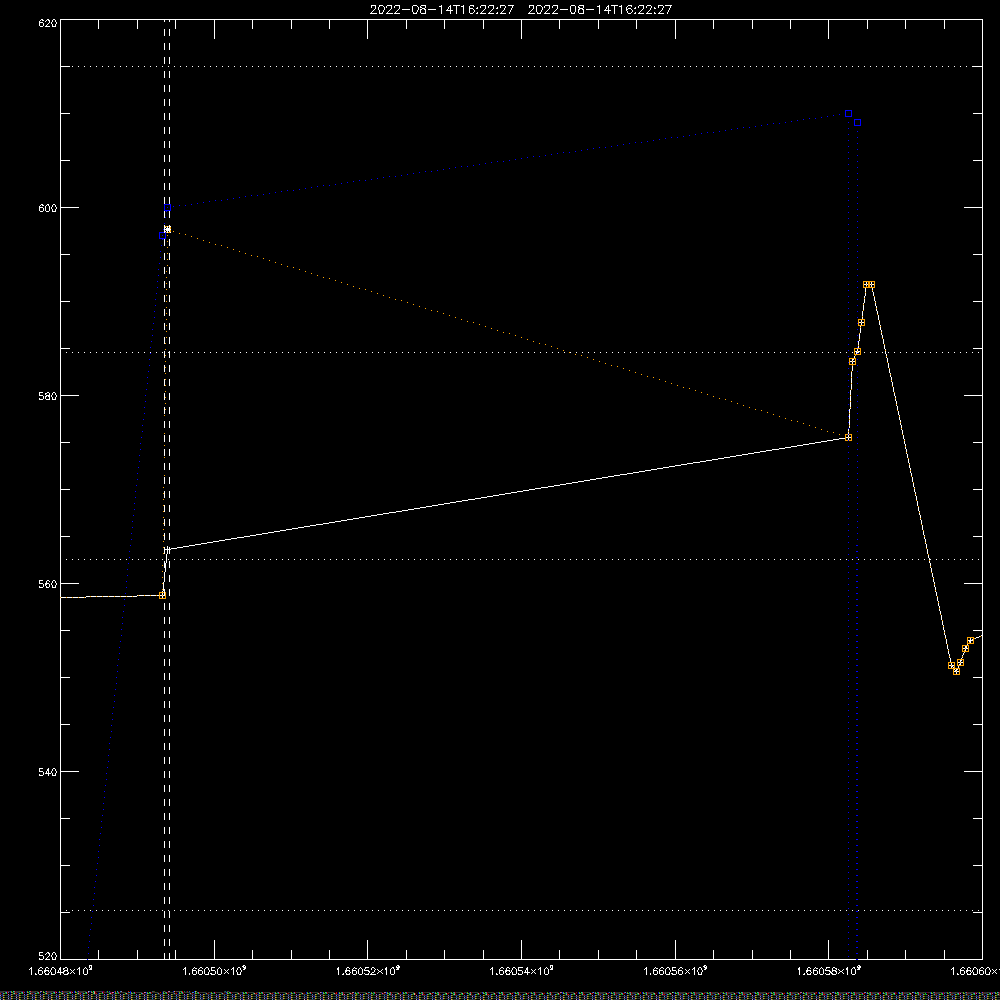1000x1000 pixels.
Task: Click the x-axis label 1.66052×10⁹
Action: [x=368, y=971]
